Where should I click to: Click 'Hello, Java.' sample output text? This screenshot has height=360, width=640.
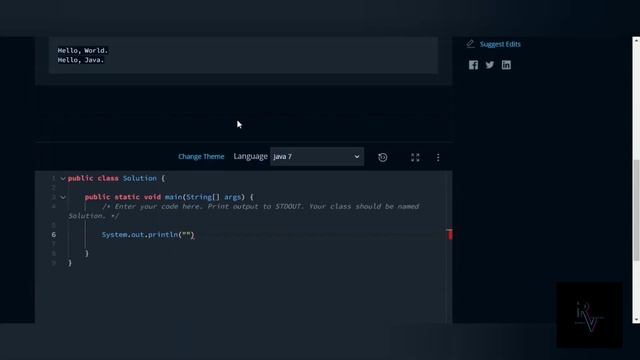click(81, 60)
